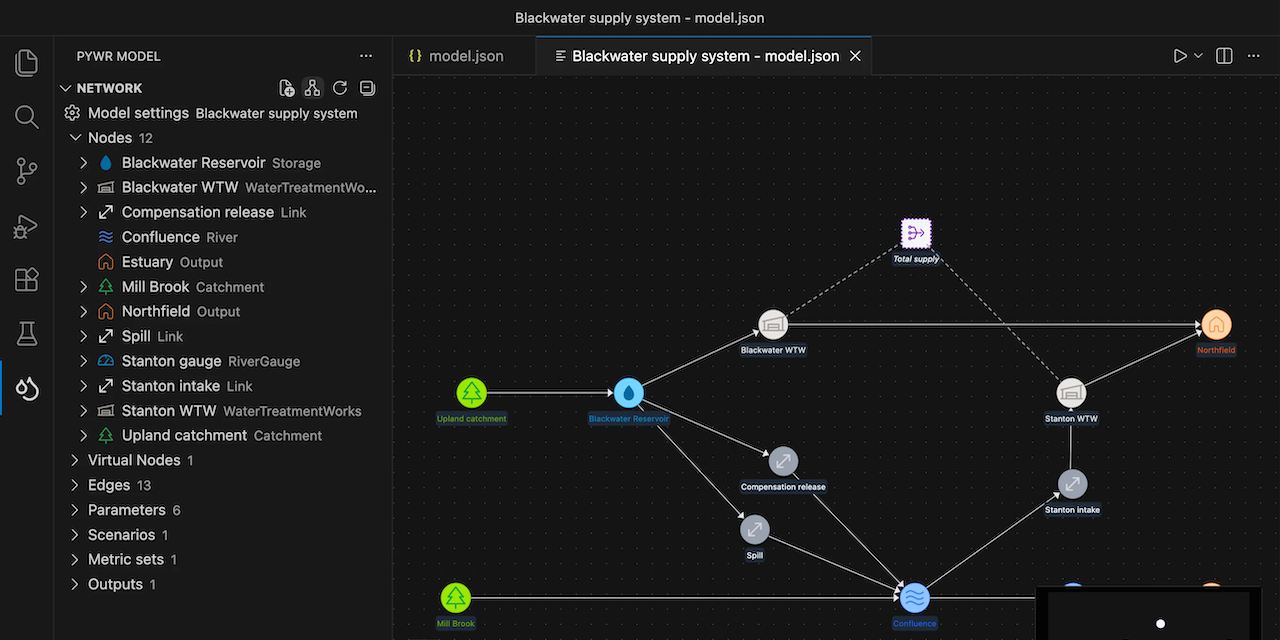Click the new model file icon in Network header
The image size is (1280, 640).
click(x=287, y=88)
